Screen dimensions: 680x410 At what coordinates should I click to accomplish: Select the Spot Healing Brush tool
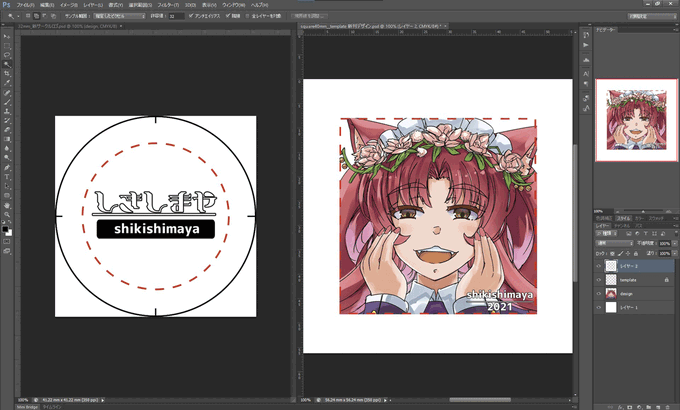pos(7,93)
